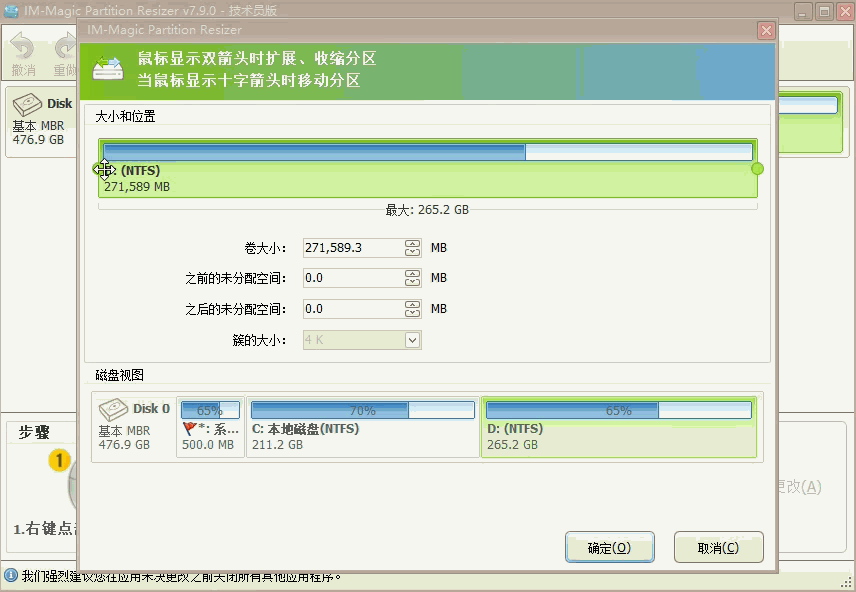856x592 pixels.
Task: Click the 簇的大小 label
Action: click(259, 341)
